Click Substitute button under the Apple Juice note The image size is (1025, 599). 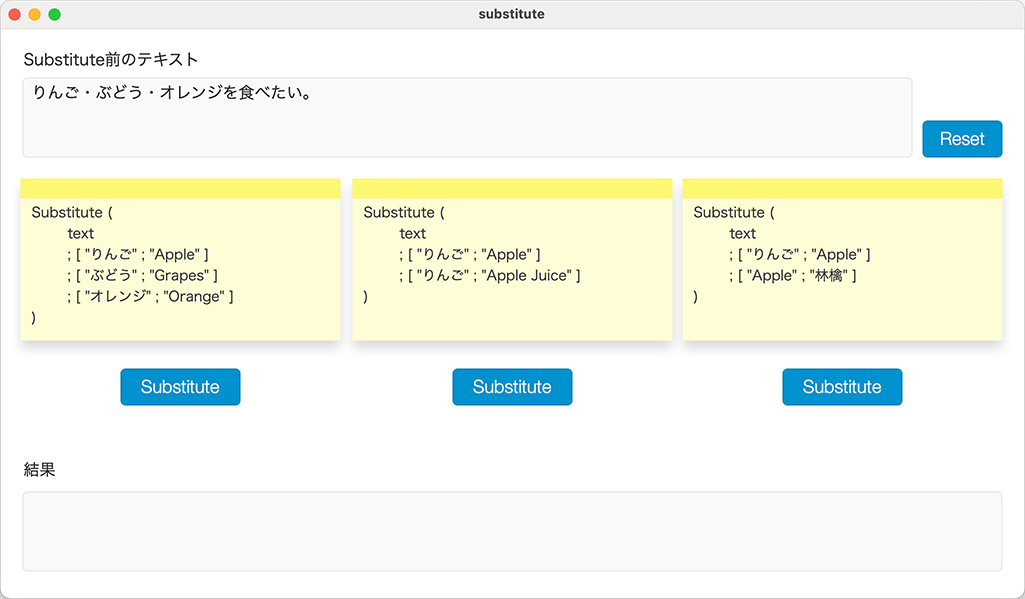[x=512, y=386]
